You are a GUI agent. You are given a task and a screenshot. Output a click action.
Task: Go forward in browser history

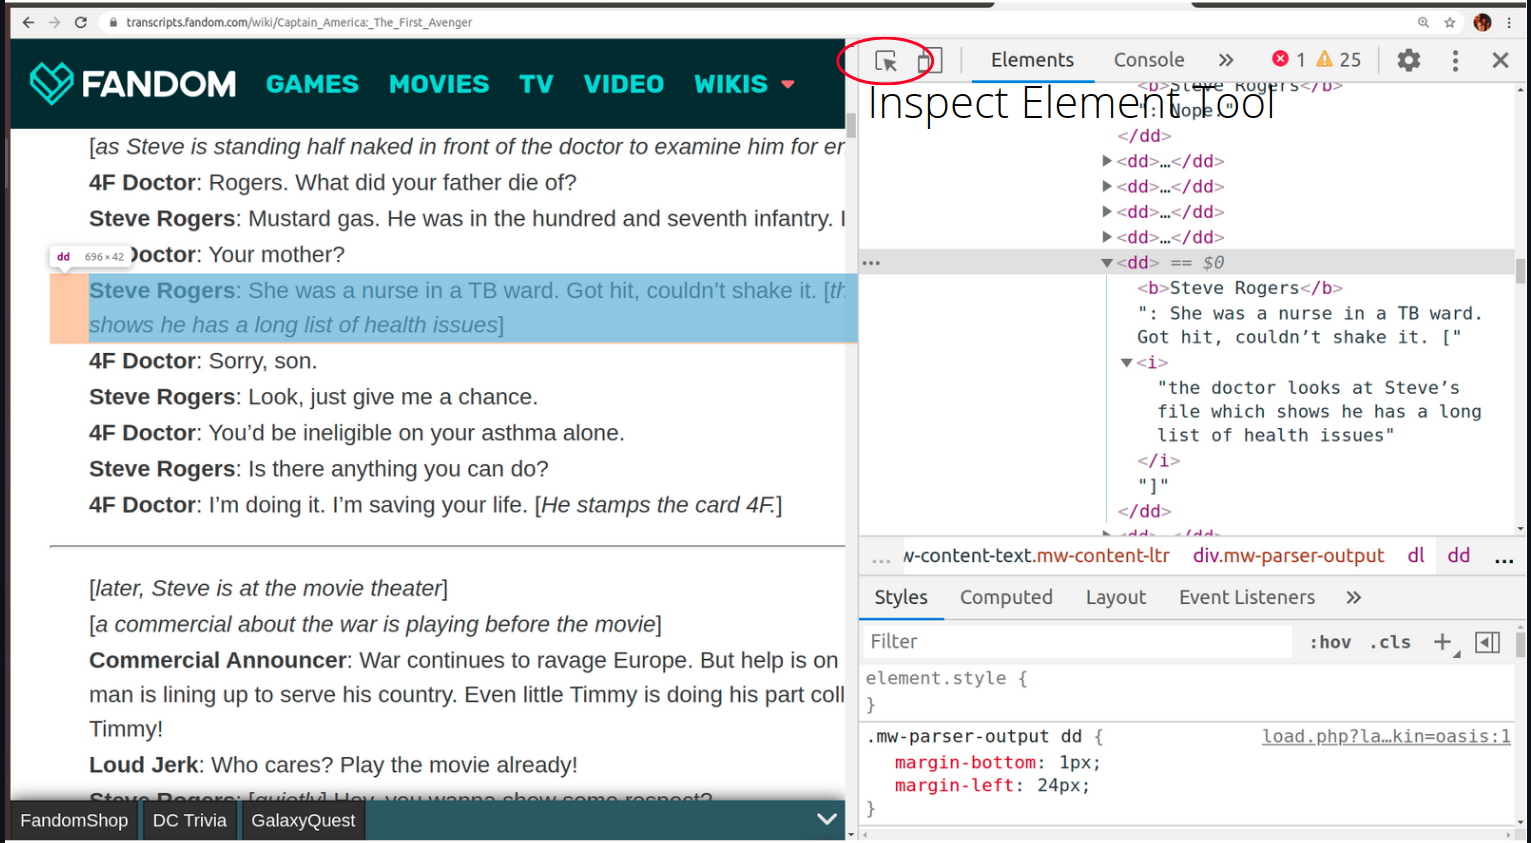(54, 22)
